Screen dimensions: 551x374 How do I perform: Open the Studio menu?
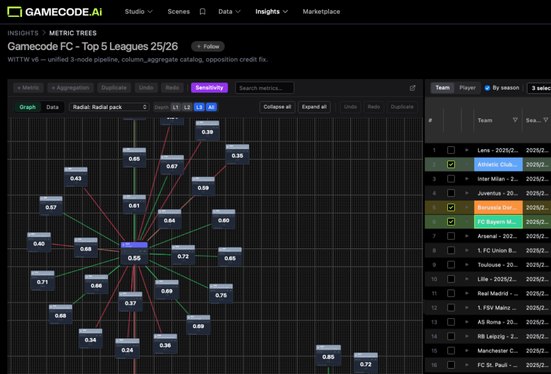click(x=138, y=12)
